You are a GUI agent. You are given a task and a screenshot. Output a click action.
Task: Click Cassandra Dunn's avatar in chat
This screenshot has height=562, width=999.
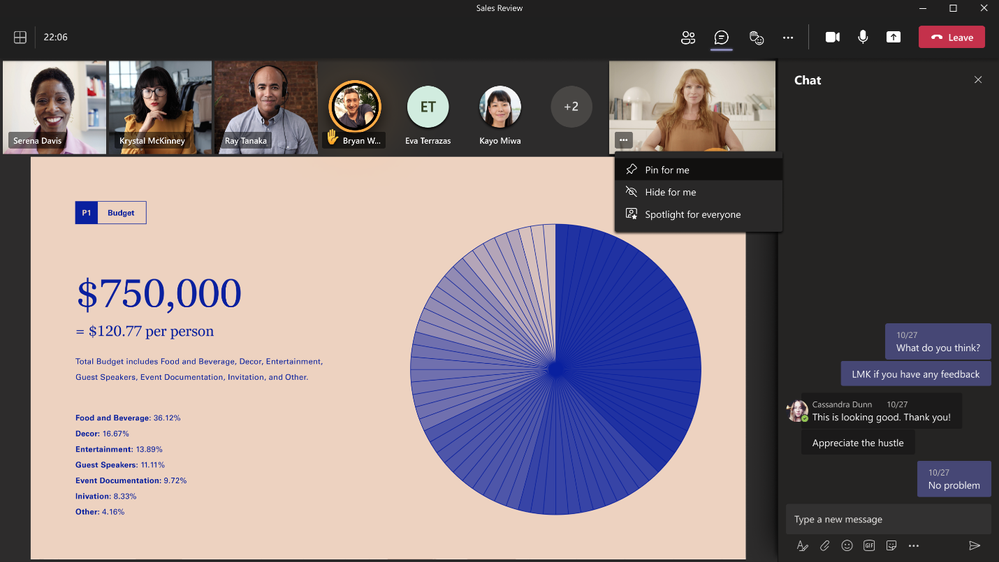click(x=797, y=411)
